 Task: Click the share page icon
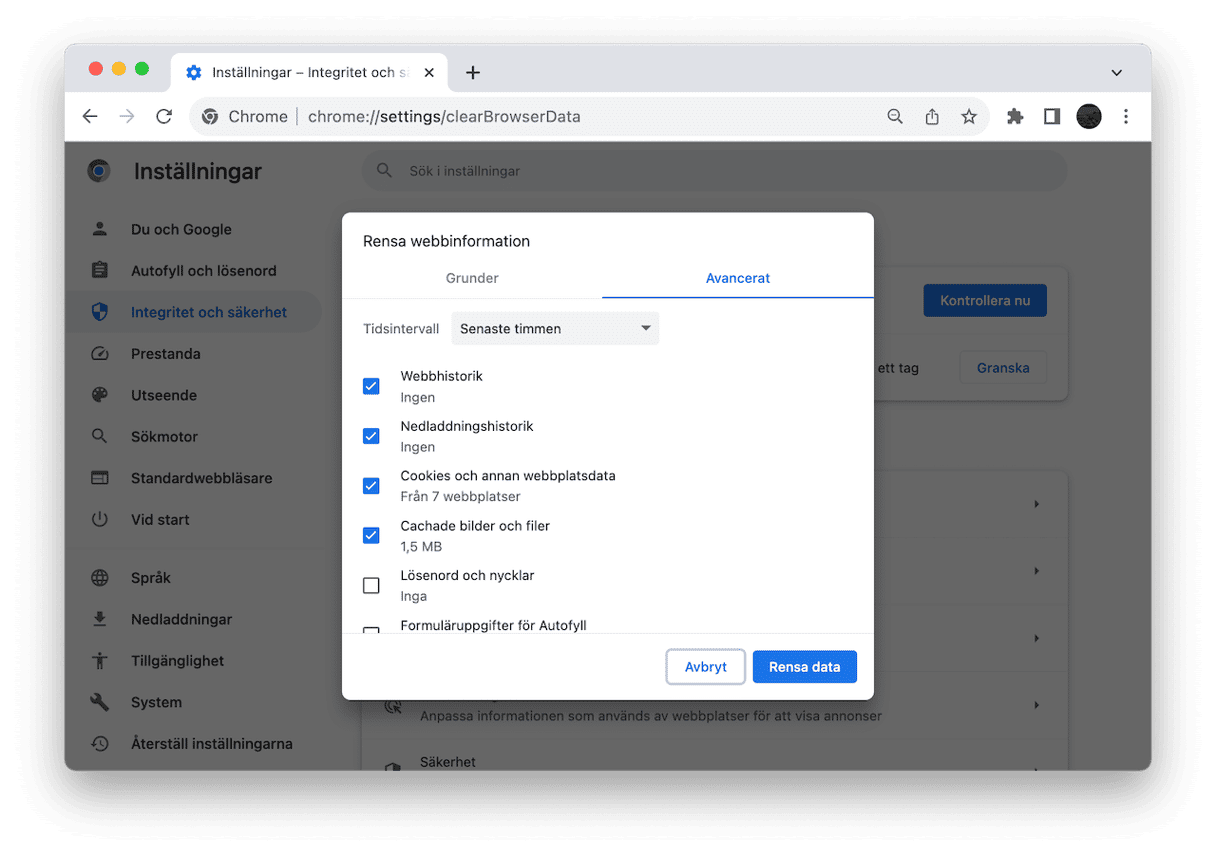pos(932,117)
